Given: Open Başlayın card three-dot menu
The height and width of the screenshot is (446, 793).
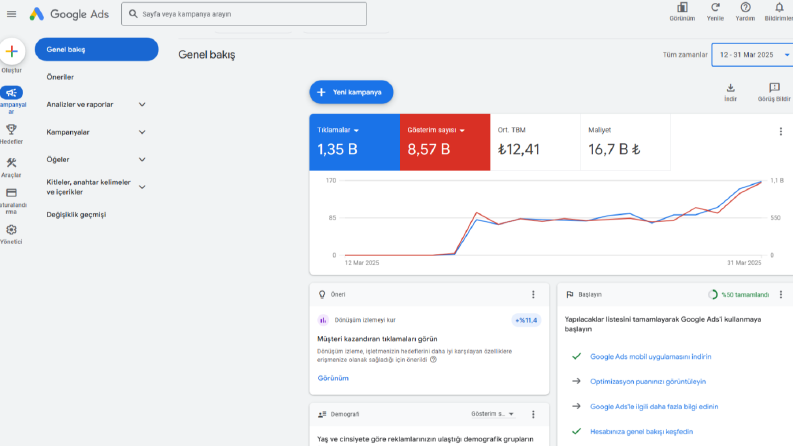Looking at the screenshot, I should click(781, 294).
